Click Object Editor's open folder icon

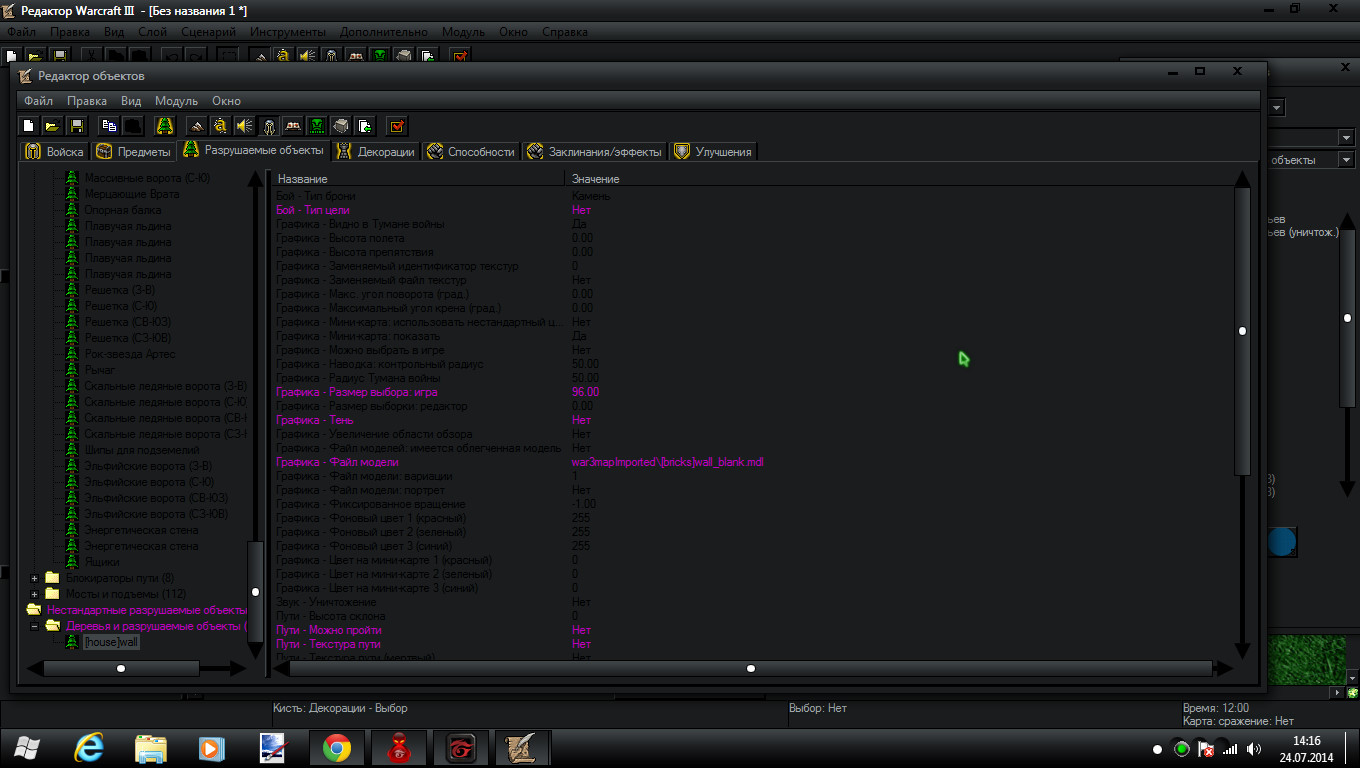click(x=53, y=126)
